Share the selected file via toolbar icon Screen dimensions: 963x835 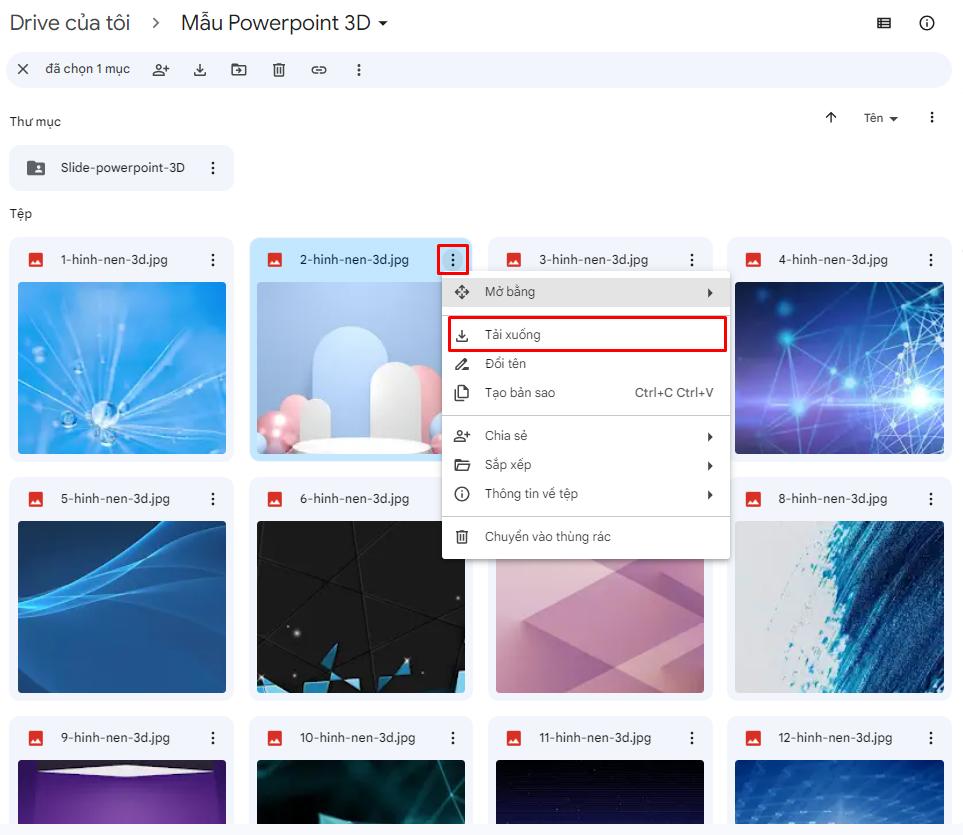[161, 70]
